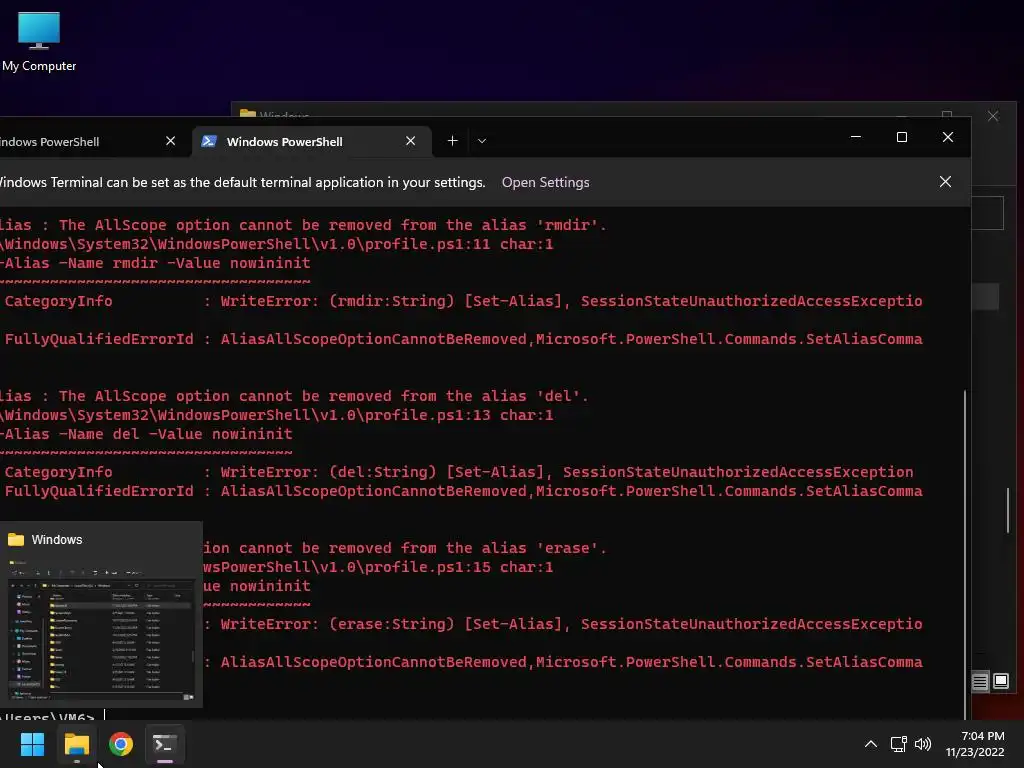The height and width of the screenshot is (768, 1024).
Task: Open the volume tray icon
Action: (923, 744)
